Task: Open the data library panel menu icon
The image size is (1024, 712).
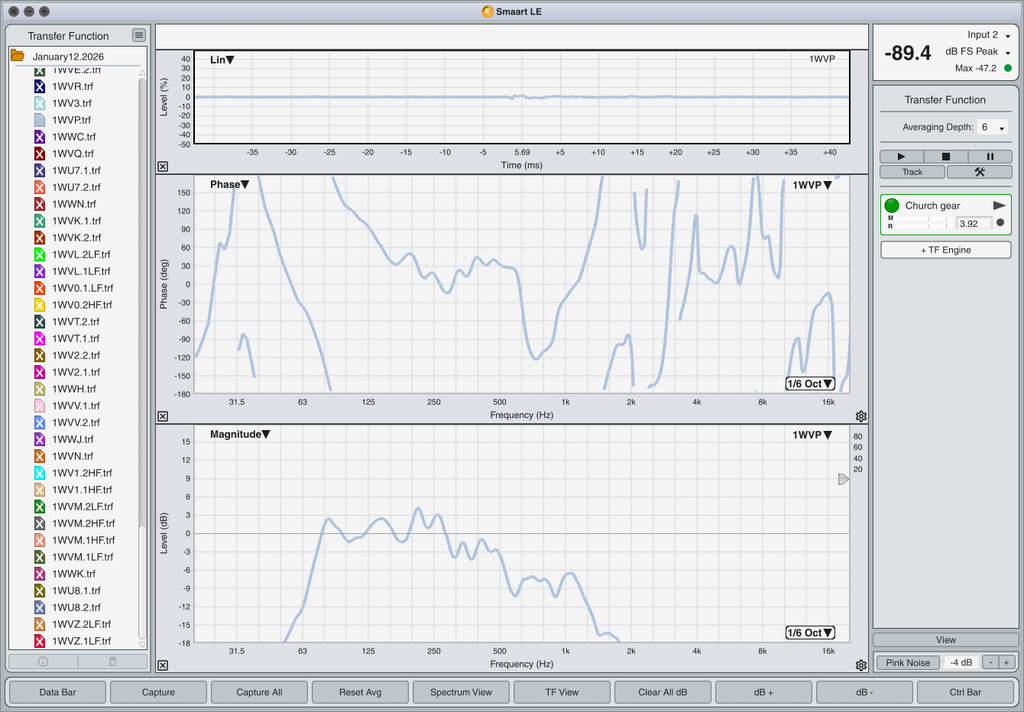Action: (x=139, y=36)
